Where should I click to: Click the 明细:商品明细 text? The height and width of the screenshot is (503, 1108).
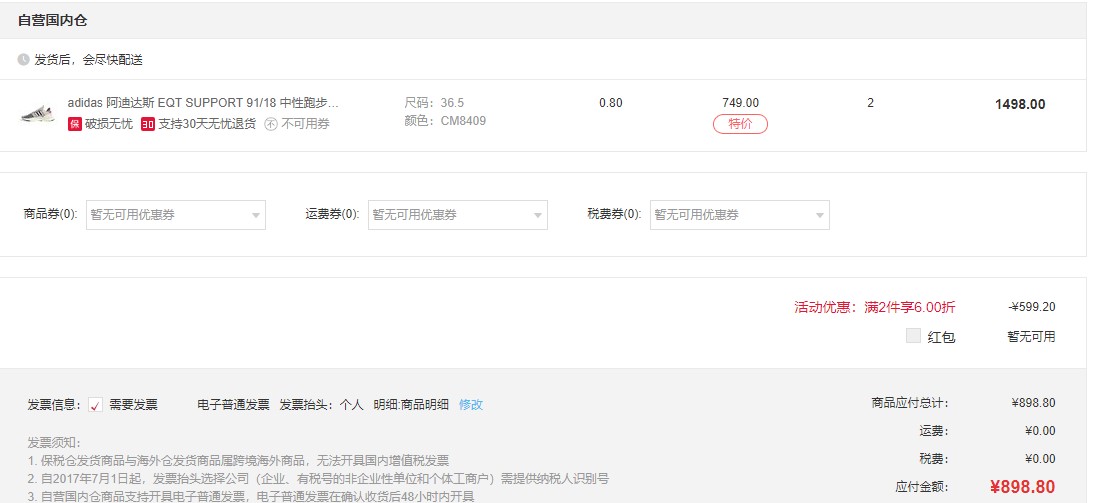[411, 405]
